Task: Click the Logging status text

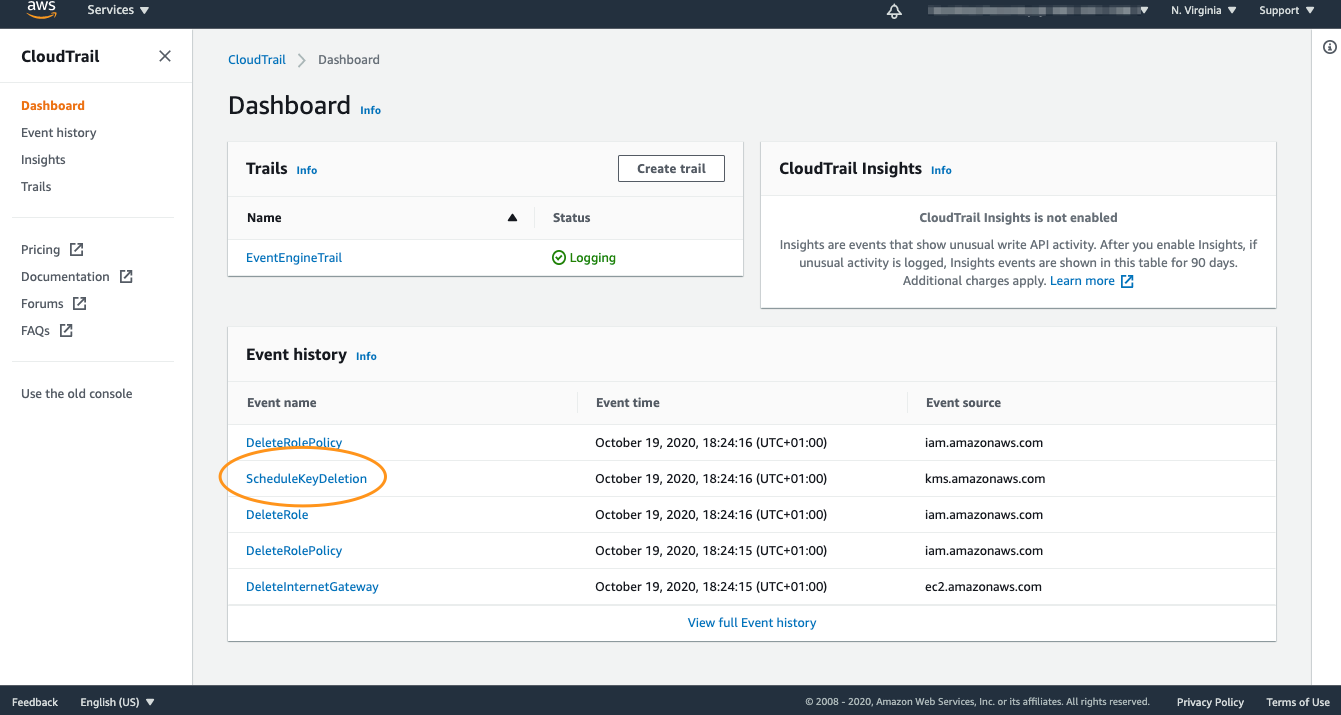Action: 592,257
